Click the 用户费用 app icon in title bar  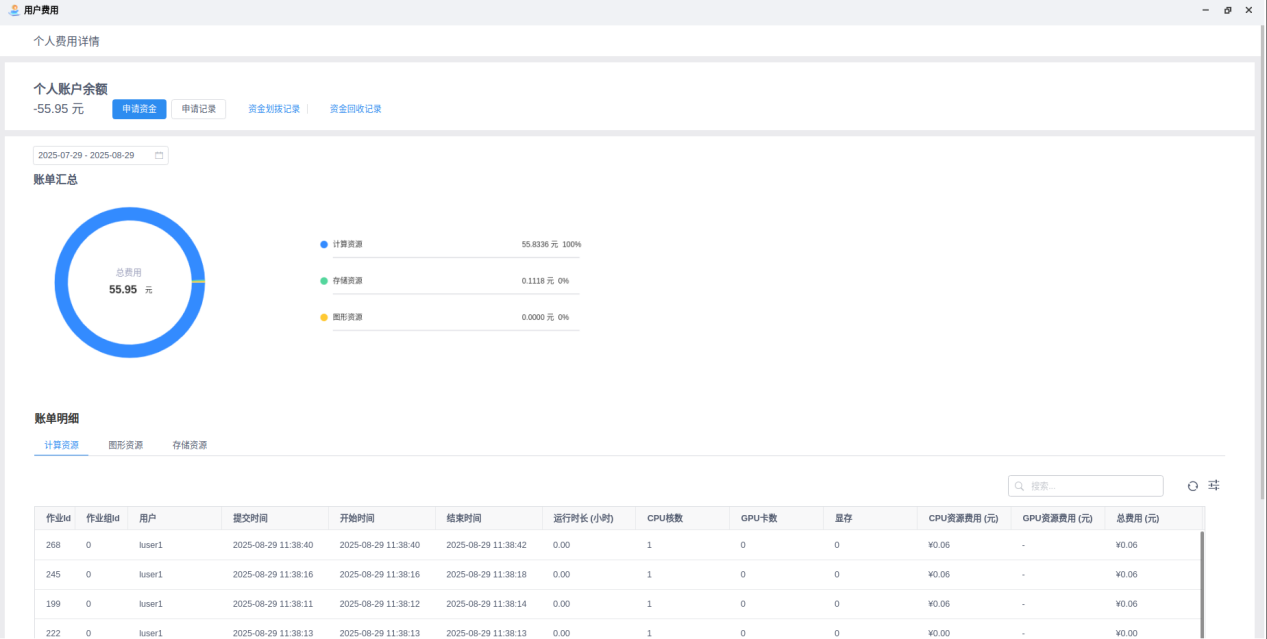[13, 10]
